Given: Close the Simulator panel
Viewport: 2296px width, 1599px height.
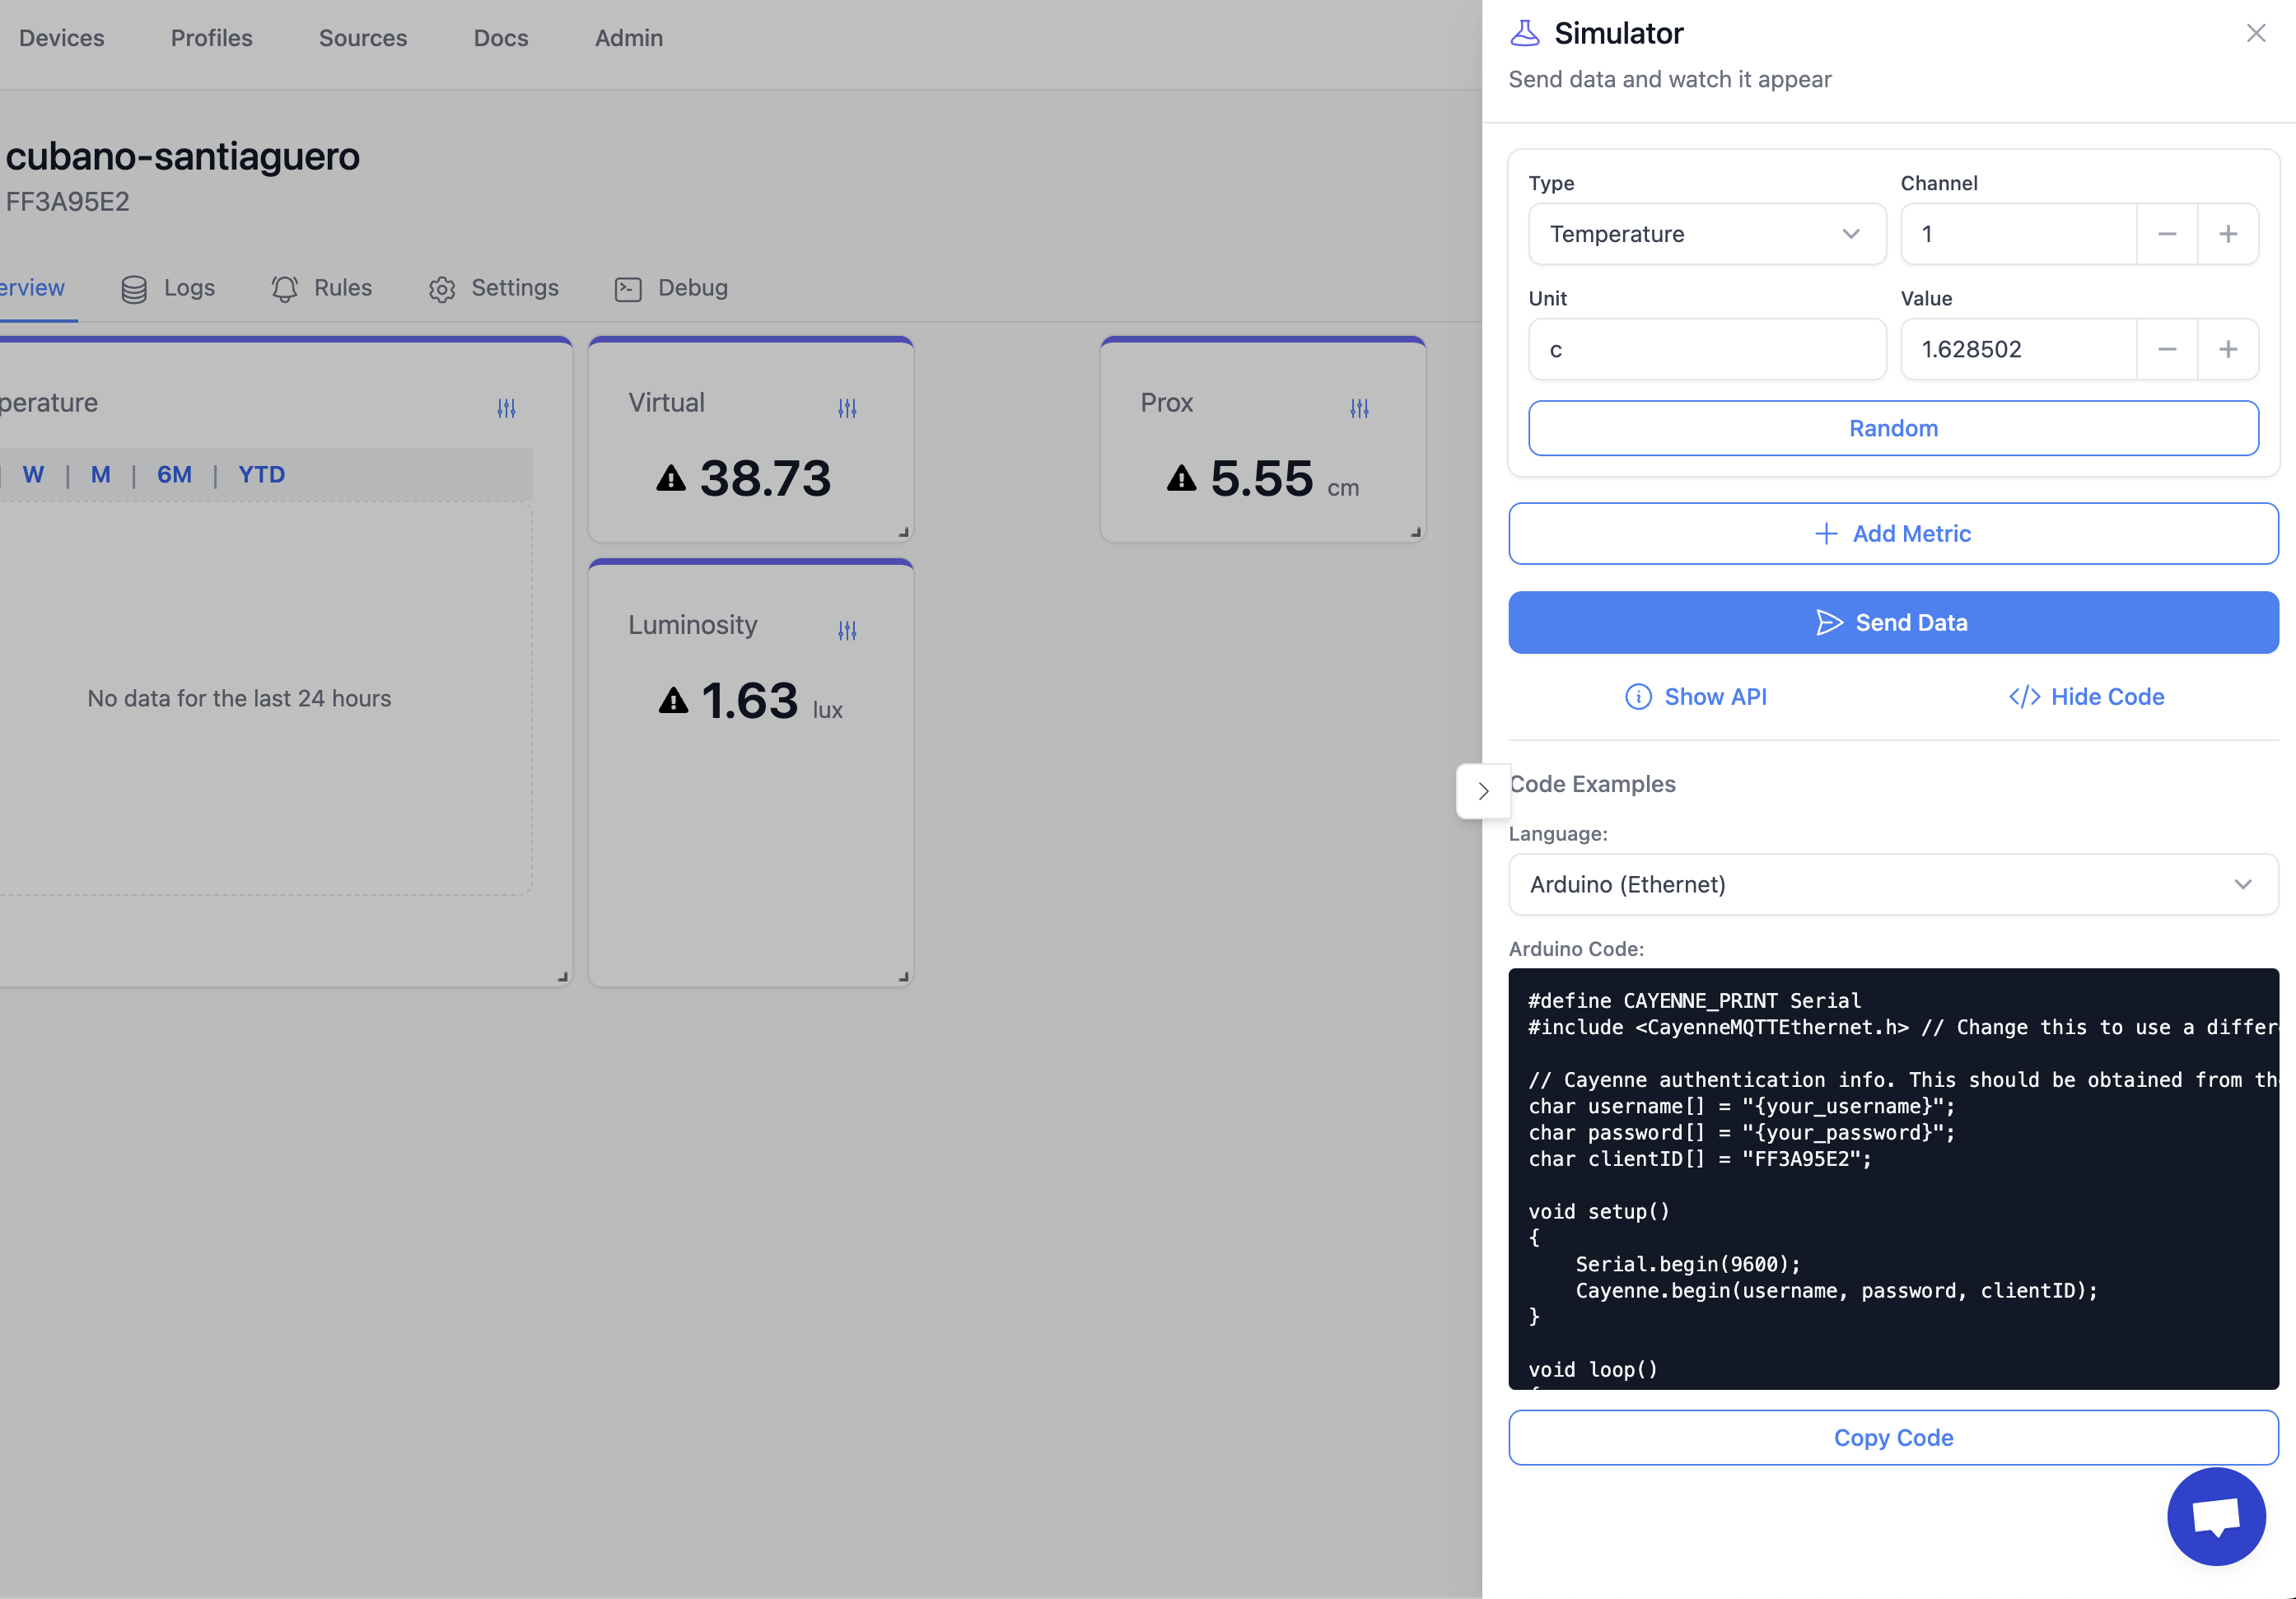Looking at the screenshot, I should [2255, 33].
